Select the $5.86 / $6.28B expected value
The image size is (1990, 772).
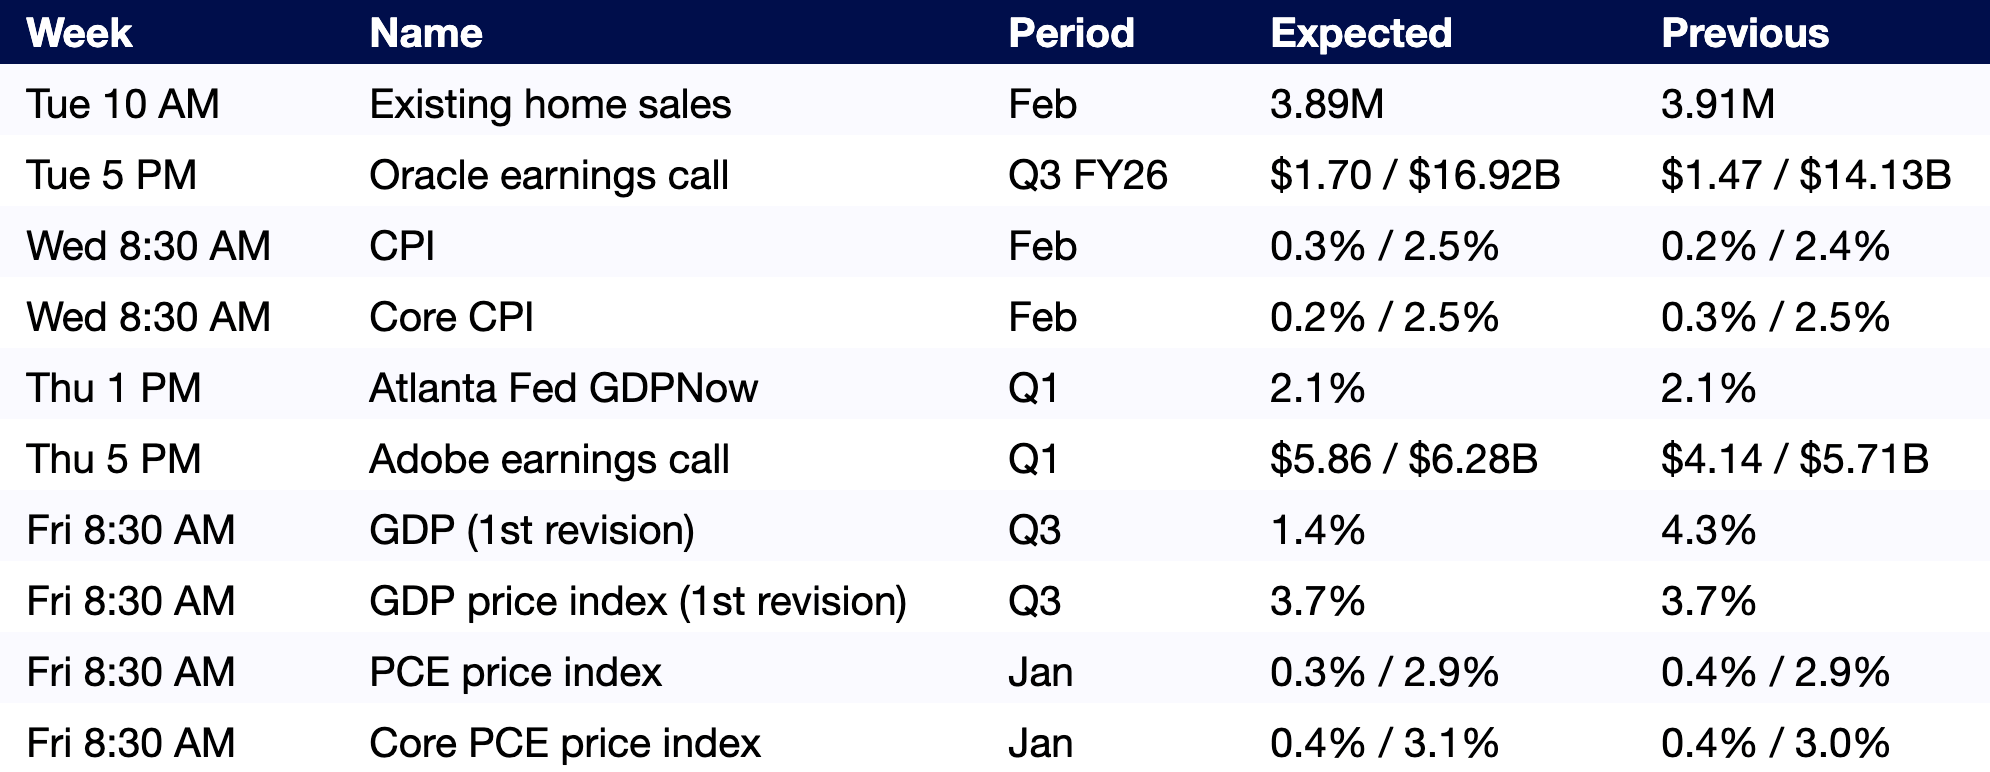(x=1404, y=459)
